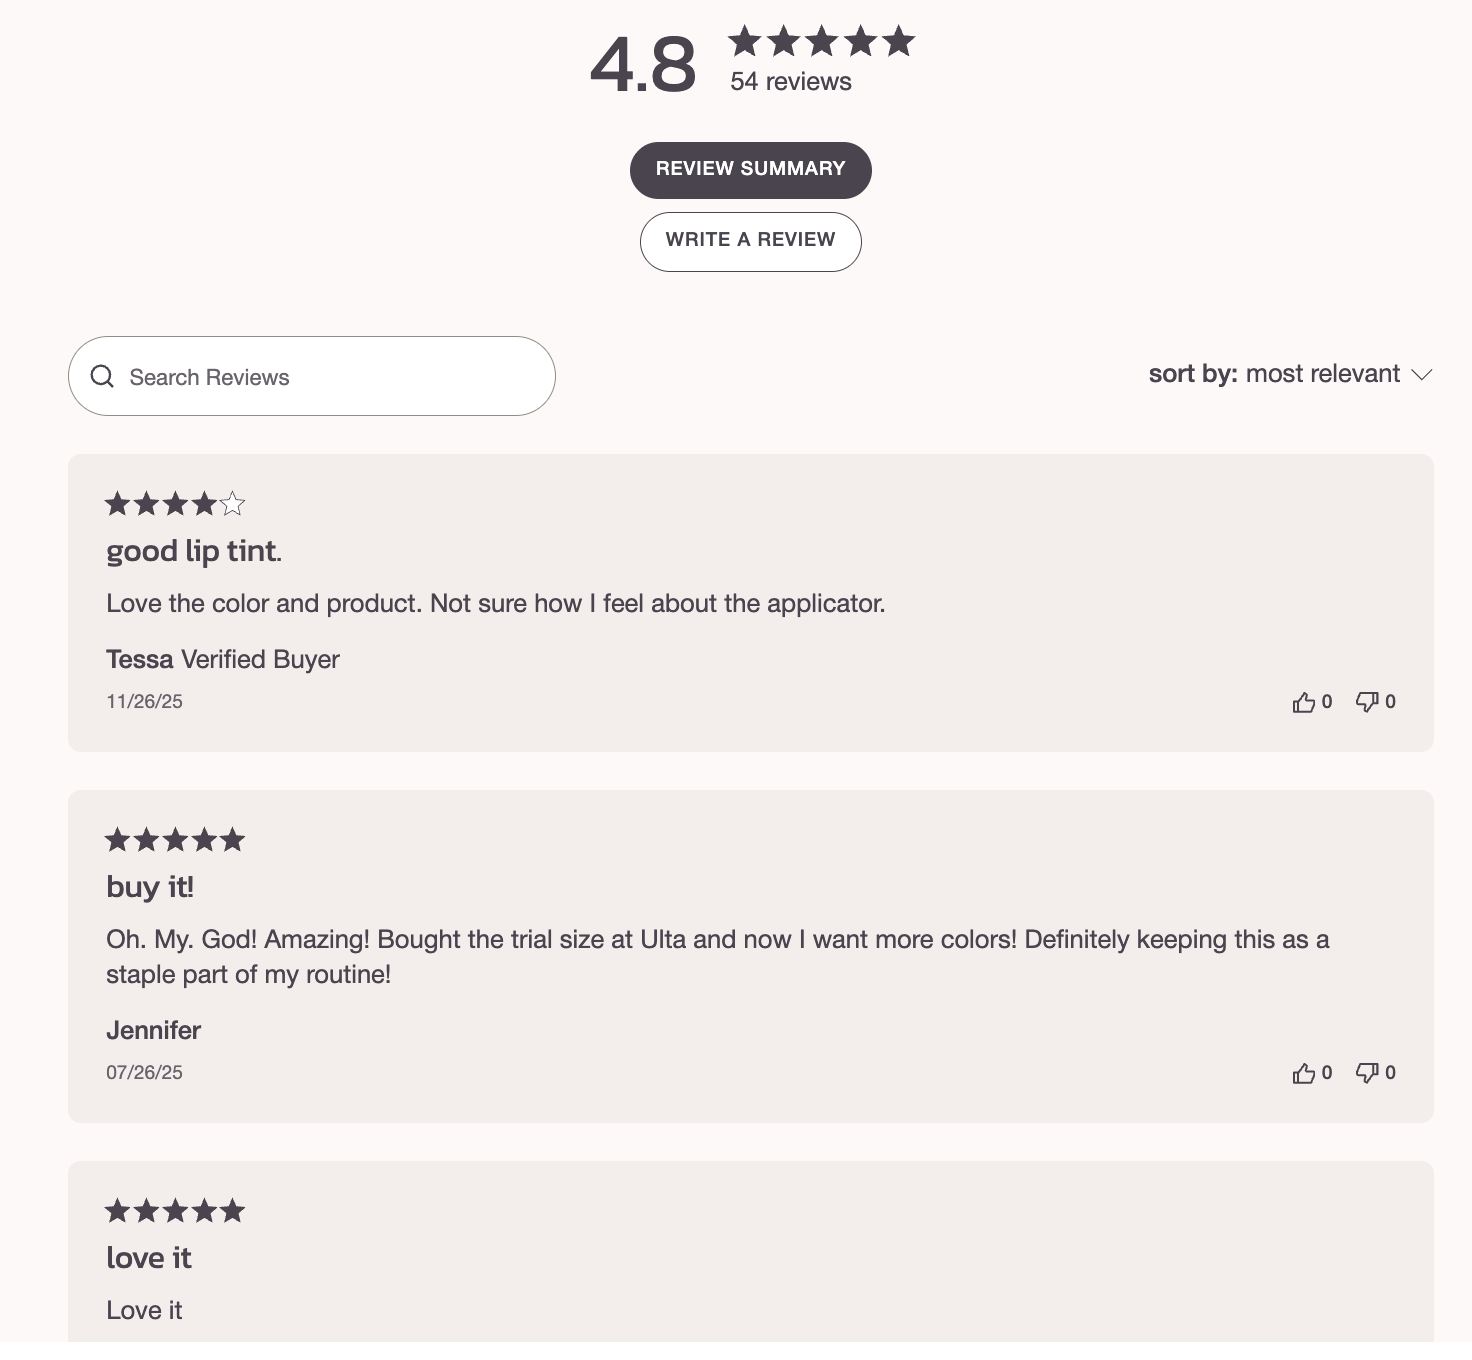This screenshot has width=1472, height=1360.
Task: Click the WRITE A REVIEW button
Action: pos(750,241)
